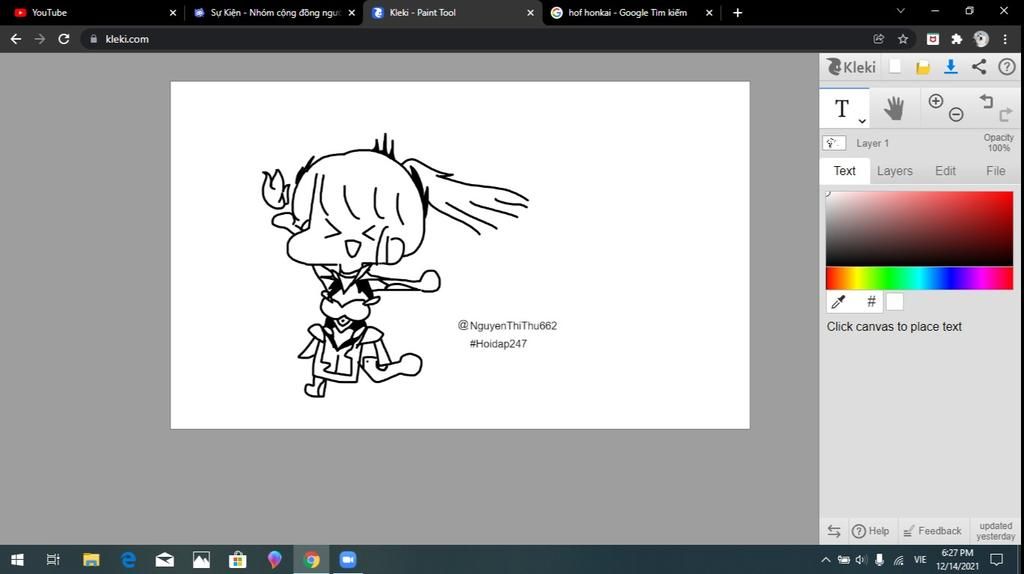Switch to the Edit tab
Screen dimensions: 1024x574
tap(945, 171)
